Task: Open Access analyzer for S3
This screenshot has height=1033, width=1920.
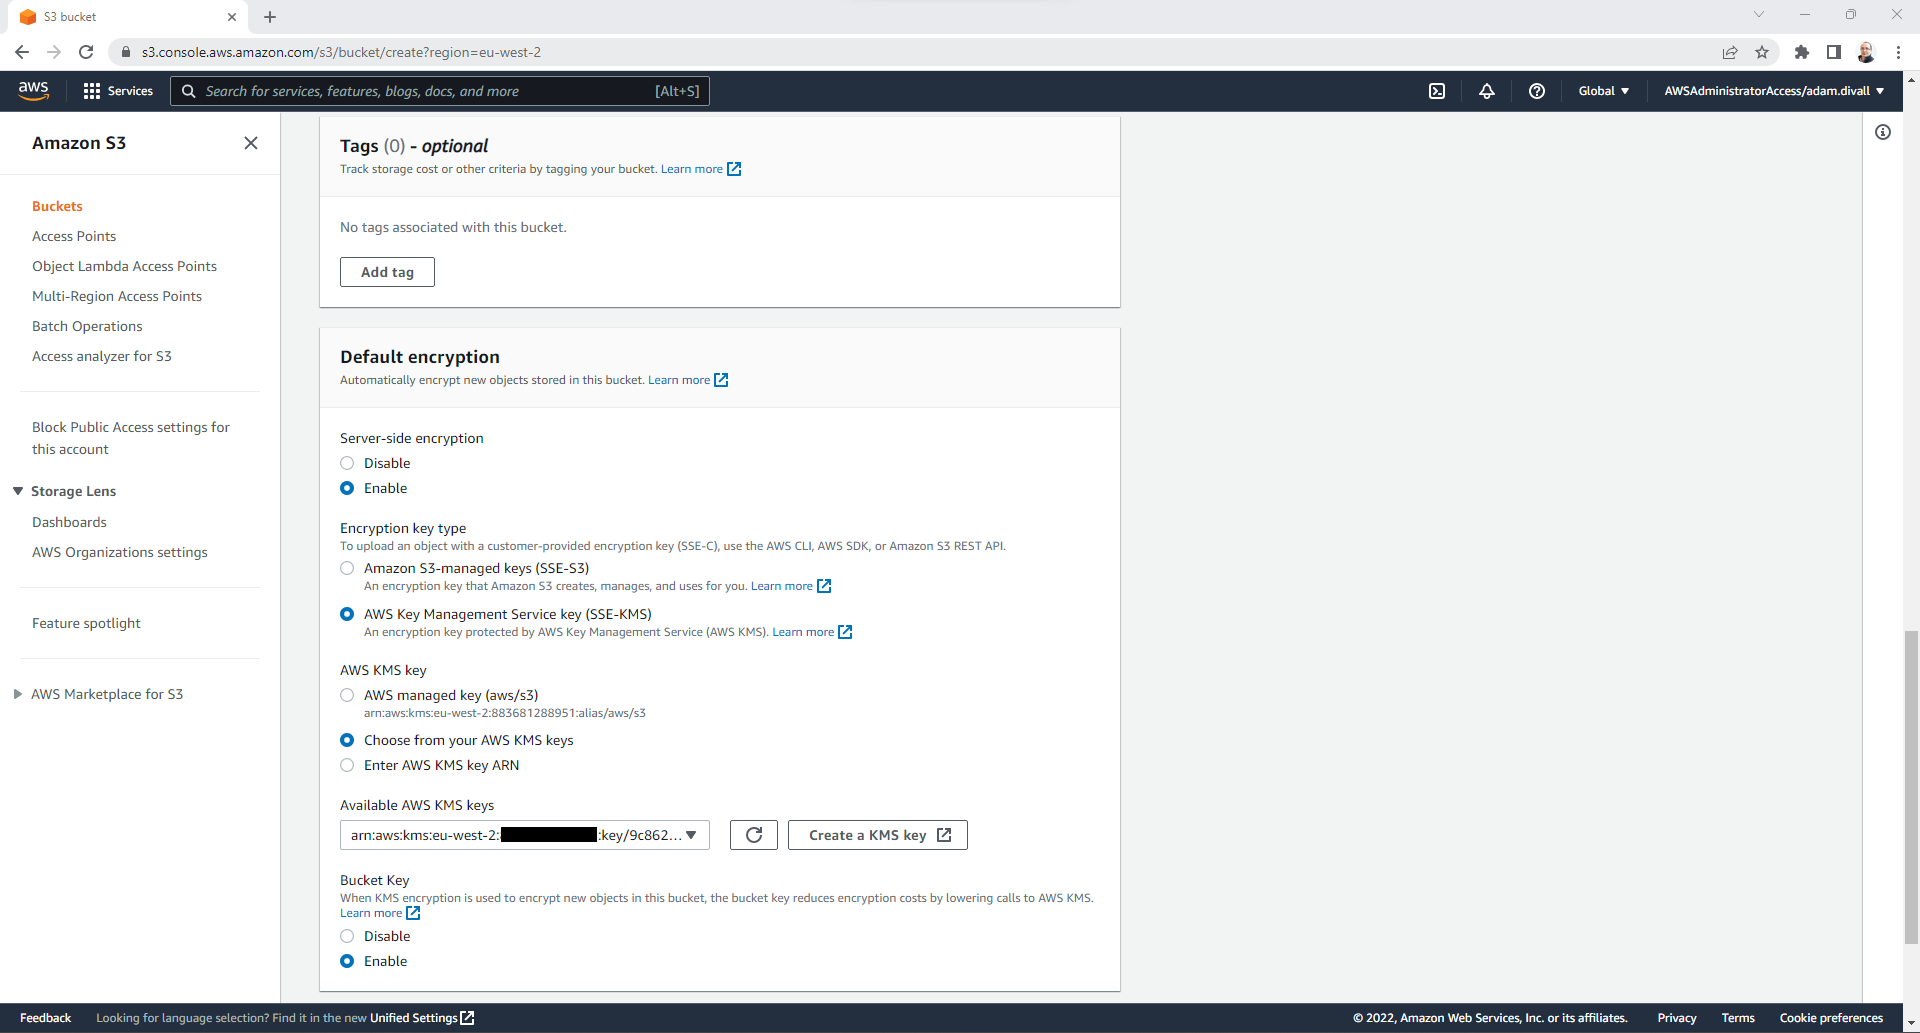Action: tap(102, 356)
